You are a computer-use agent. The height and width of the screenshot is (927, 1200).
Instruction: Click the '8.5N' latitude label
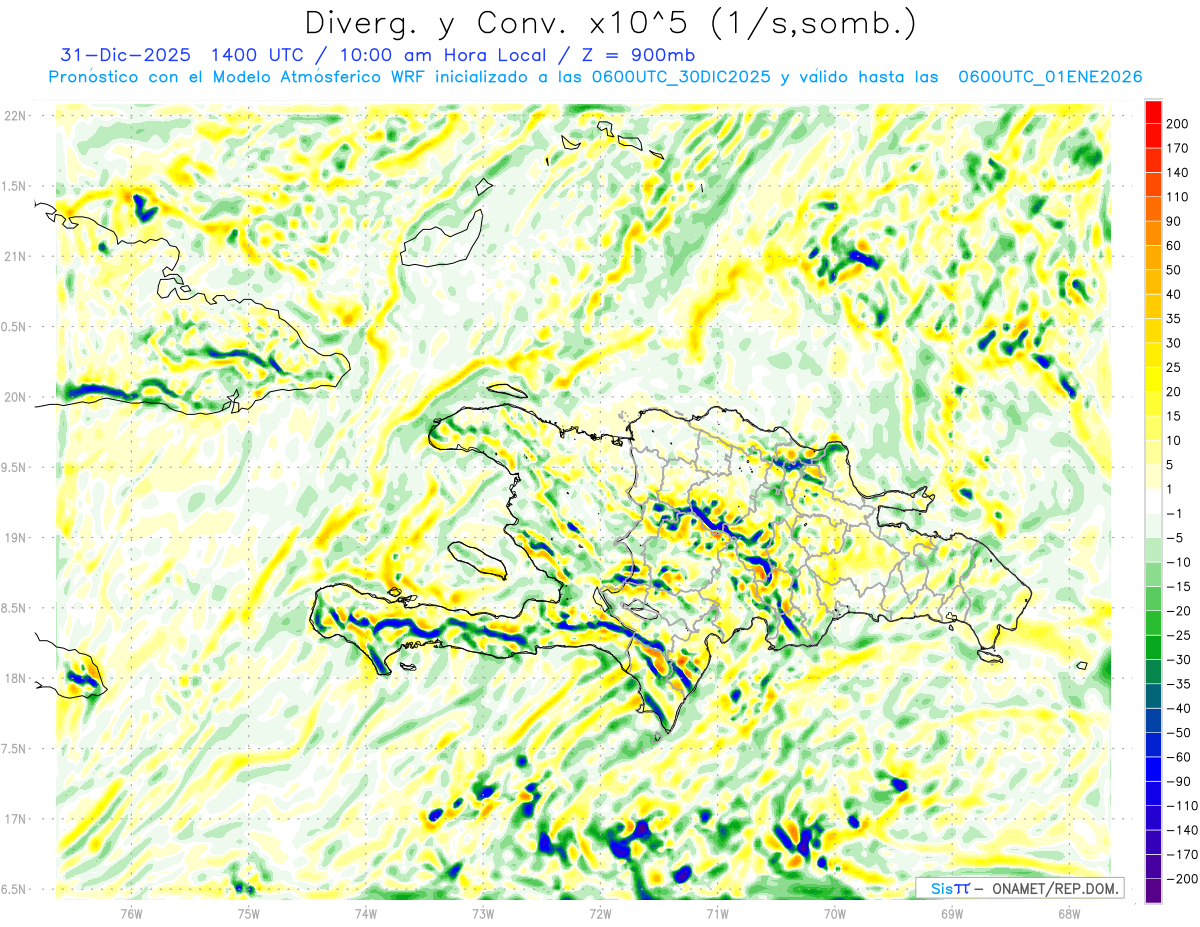click(15, 608)
